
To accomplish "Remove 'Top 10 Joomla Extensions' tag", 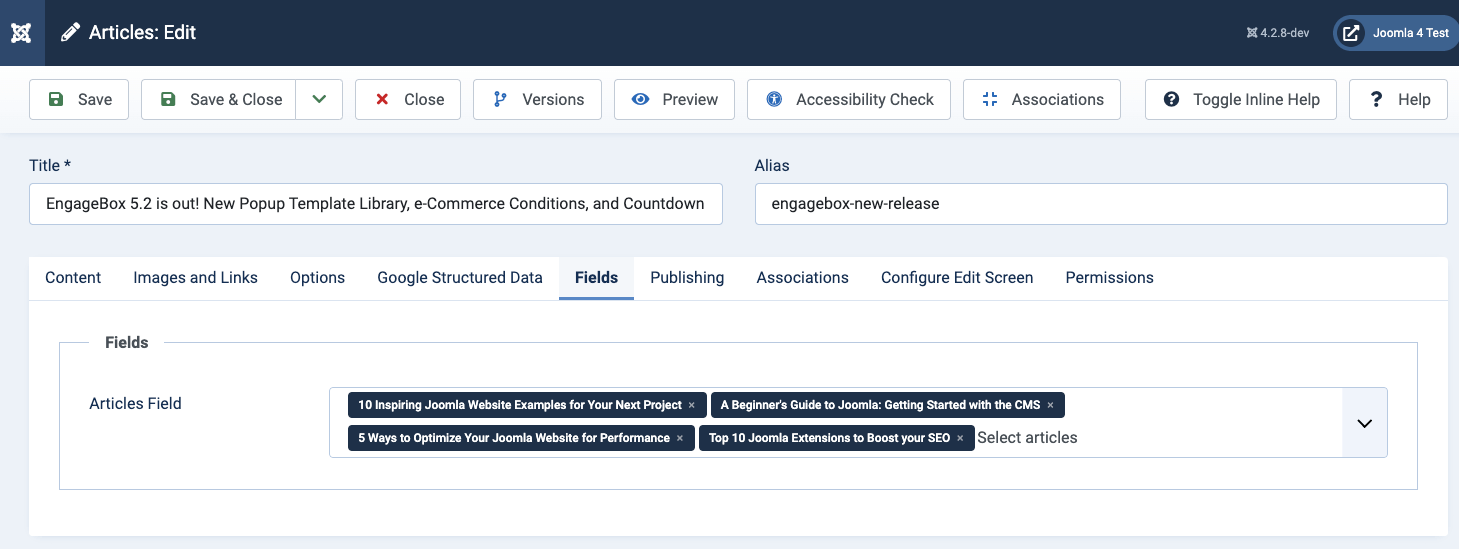I will click(x=960, y=438).
